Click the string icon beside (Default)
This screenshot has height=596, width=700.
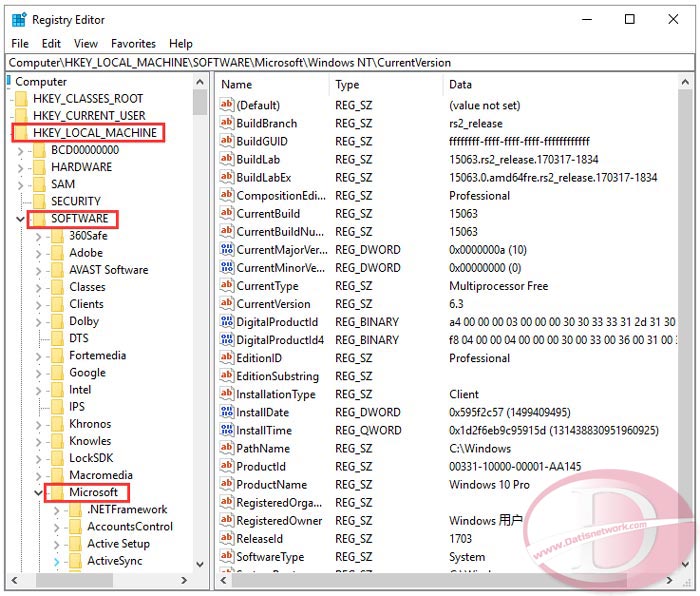click(x=227, y=105)
